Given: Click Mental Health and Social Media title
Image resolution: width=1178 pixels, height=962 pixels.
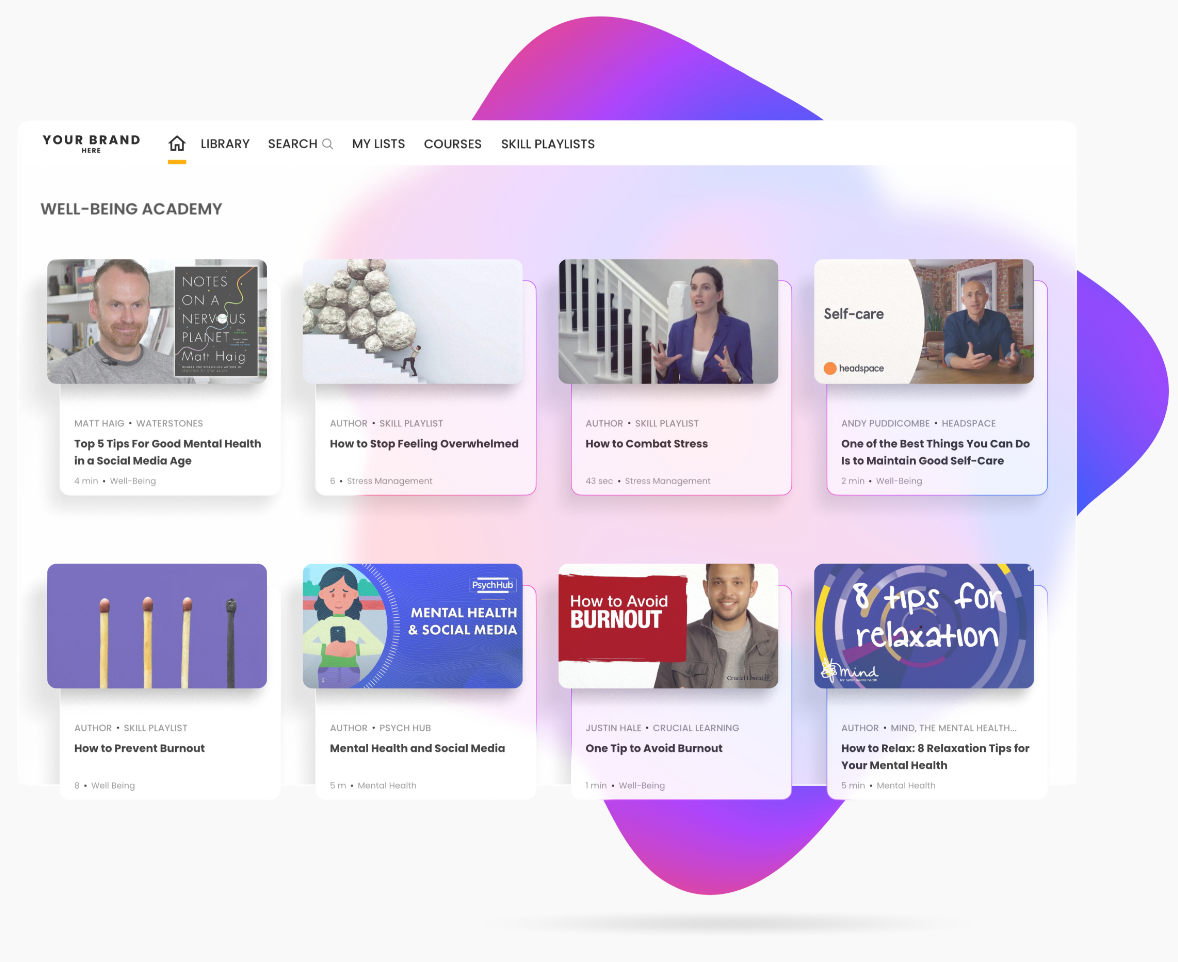Looking at the screenshot, I should point(417,748).
